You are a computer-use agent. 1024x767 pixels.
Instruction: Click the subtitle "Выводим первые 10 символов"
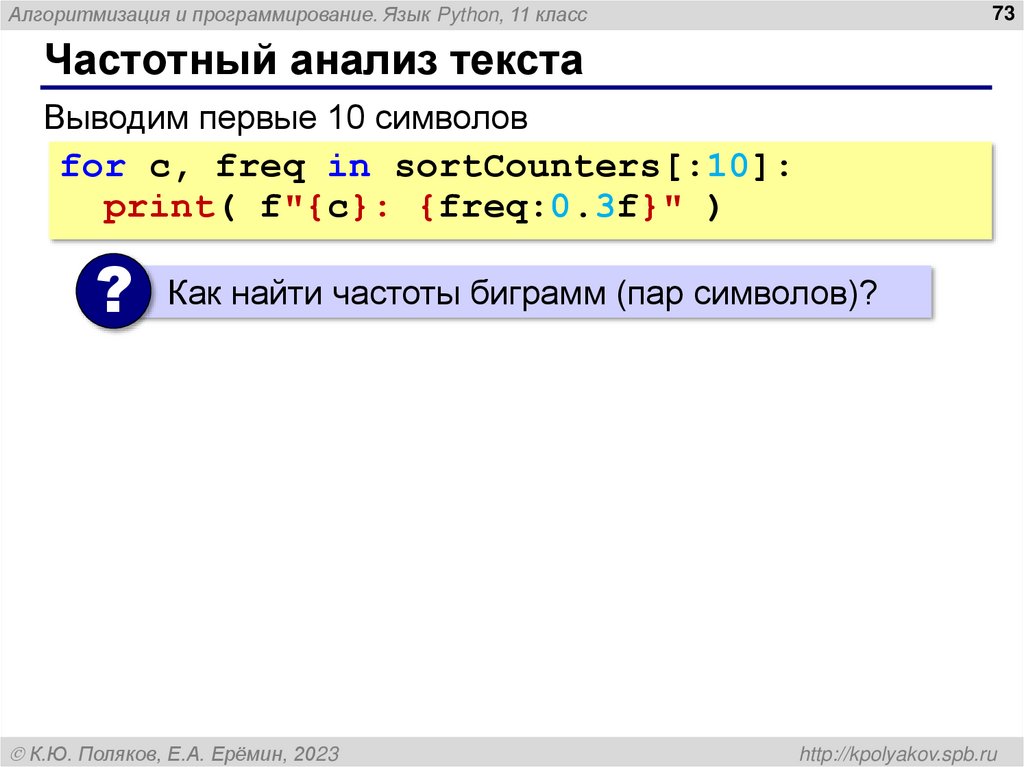[x=285, y=118]
